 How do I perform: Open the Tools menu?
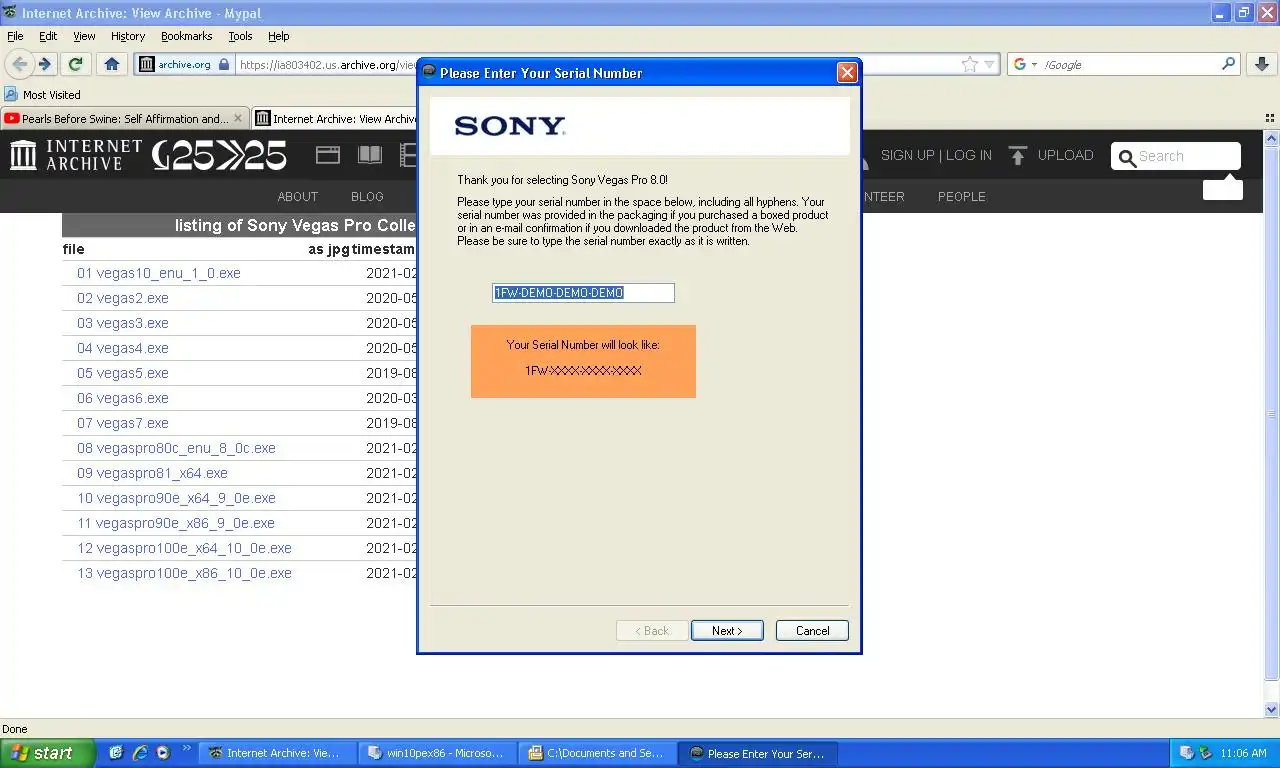pyautogui.click(x=240, y=36)
